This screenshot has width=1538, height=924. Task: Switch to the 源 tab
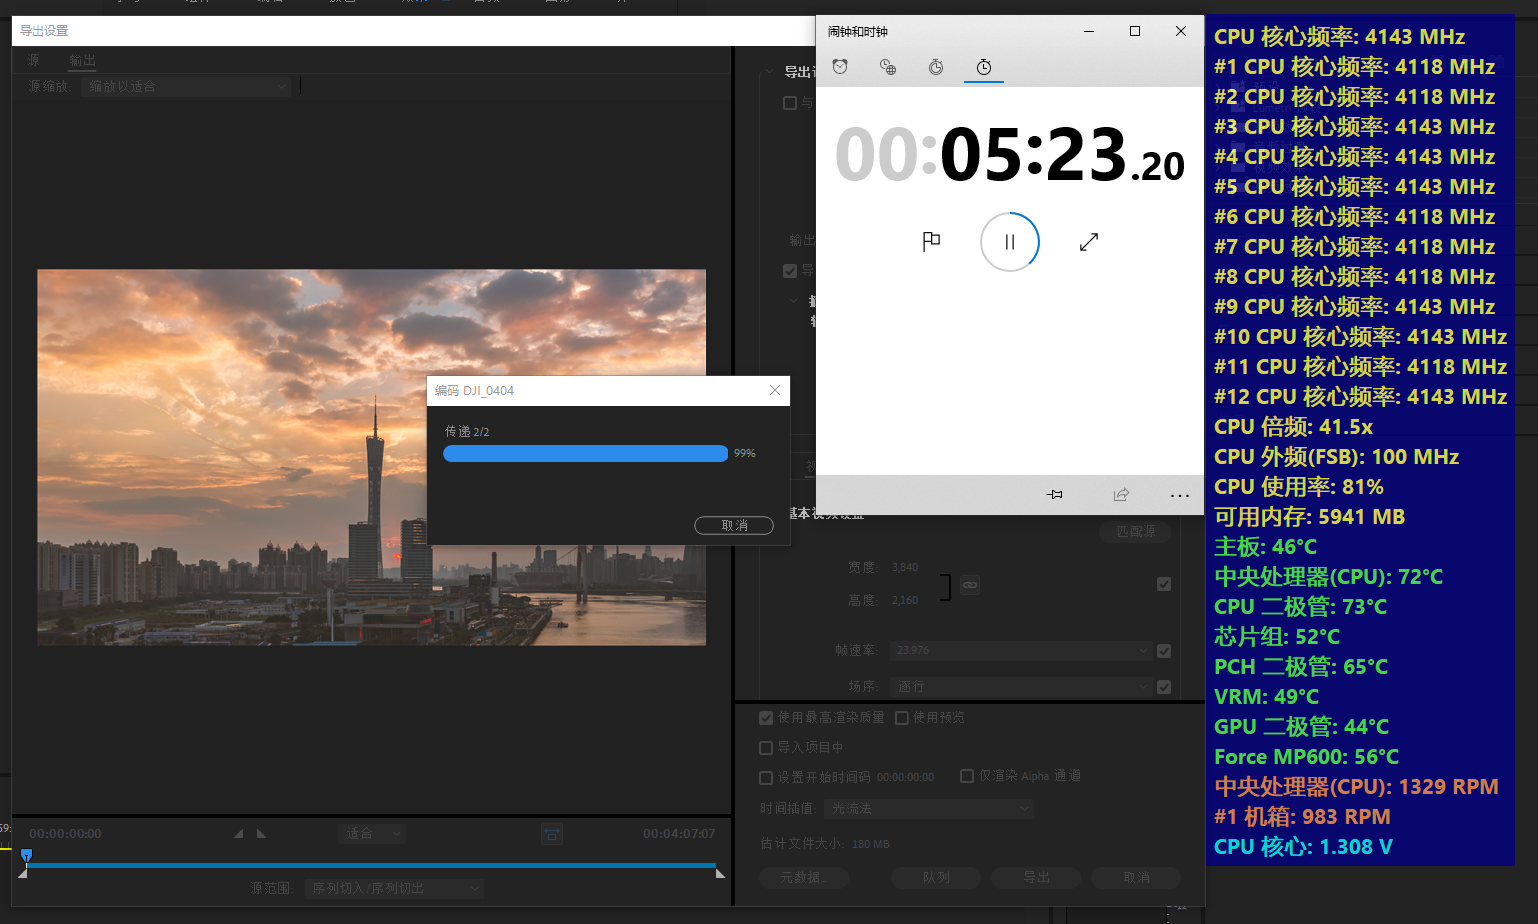(34, 61)
